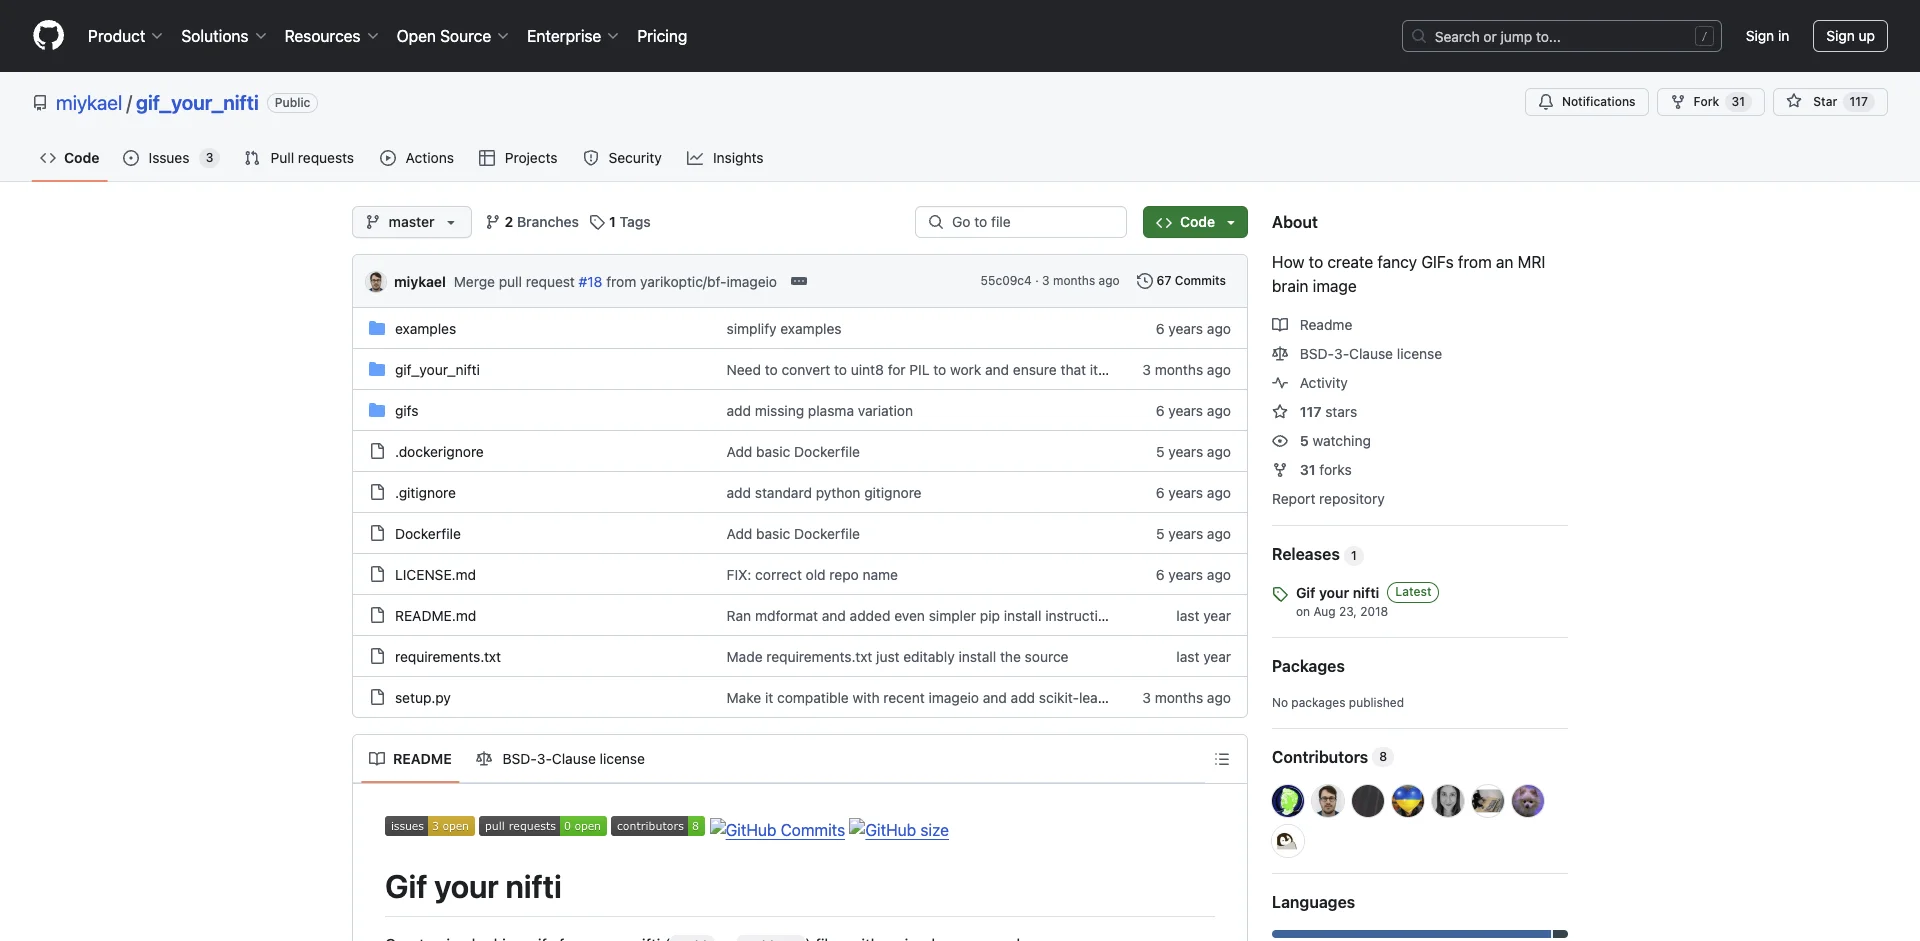Open the examples folder
Screen dimensions: 1920x941
(425, 329)
